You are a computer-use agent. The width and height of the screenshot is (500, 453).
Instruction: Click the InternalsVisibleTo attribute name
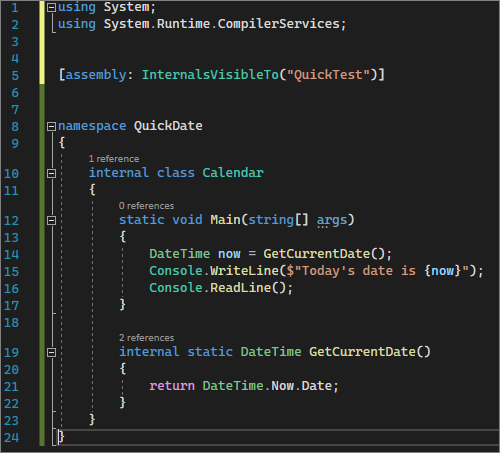point(210,75)
